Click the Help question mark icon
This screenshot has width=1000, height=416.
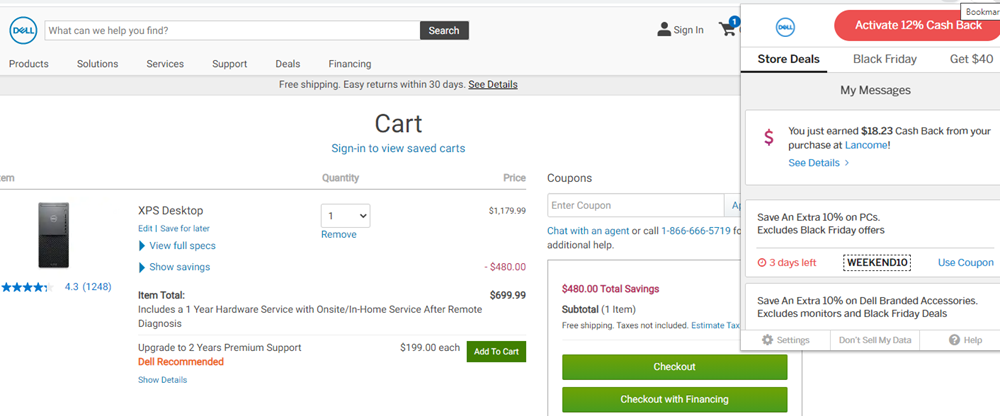[x=954, y=340]
